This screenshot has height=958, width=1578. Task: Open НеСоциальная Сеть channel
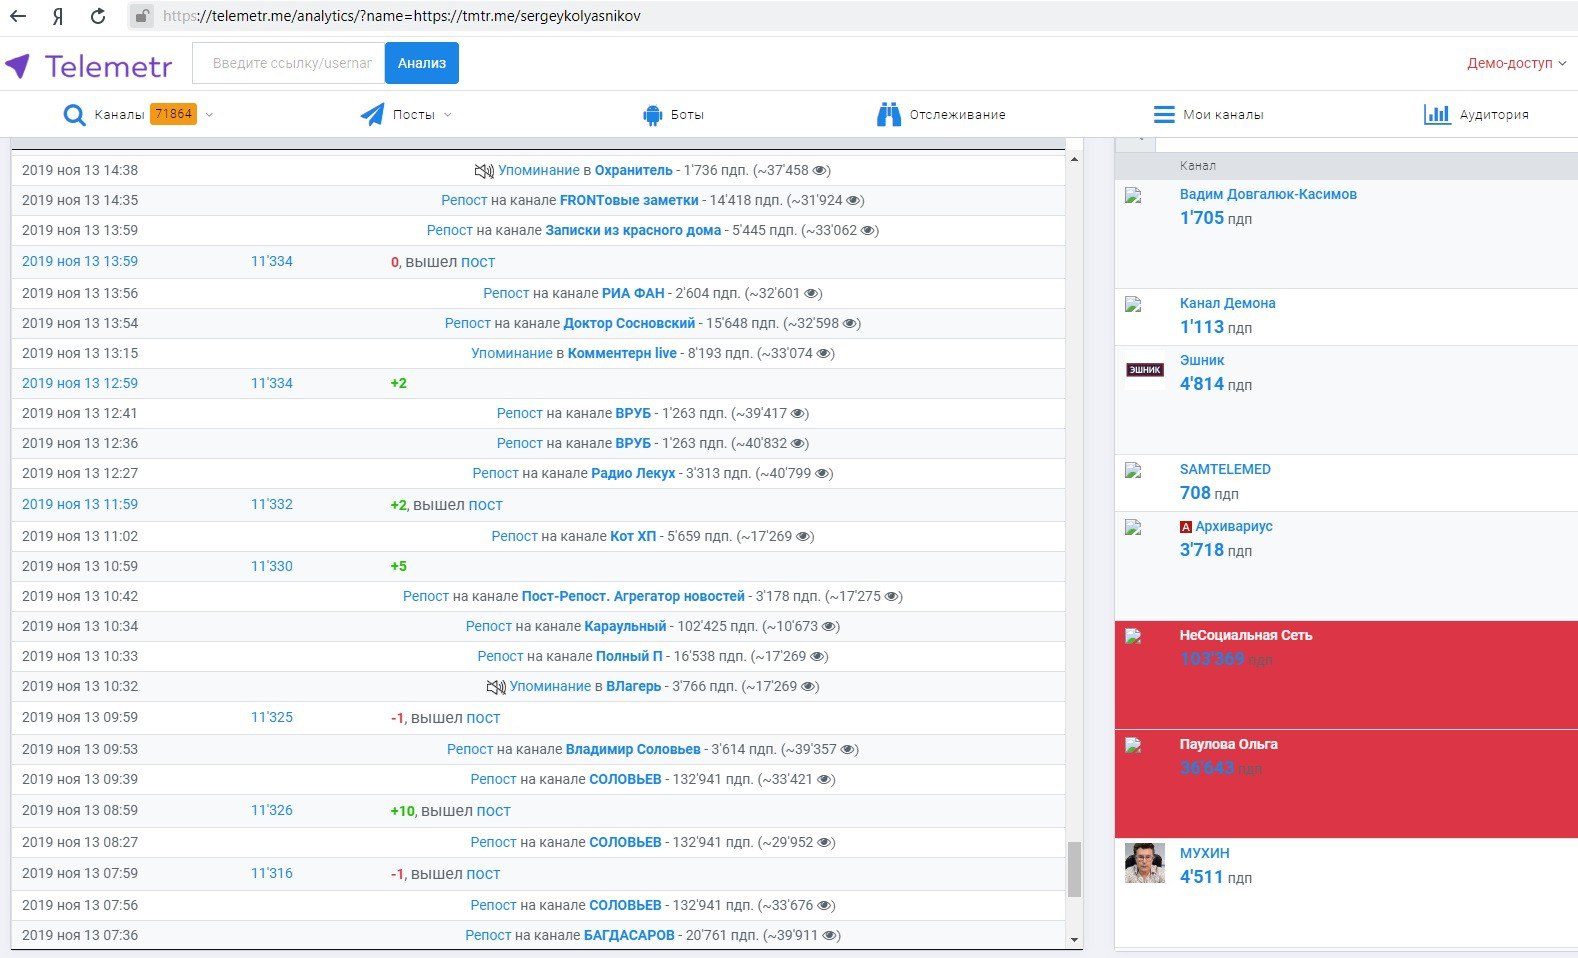click(1246, 636)
